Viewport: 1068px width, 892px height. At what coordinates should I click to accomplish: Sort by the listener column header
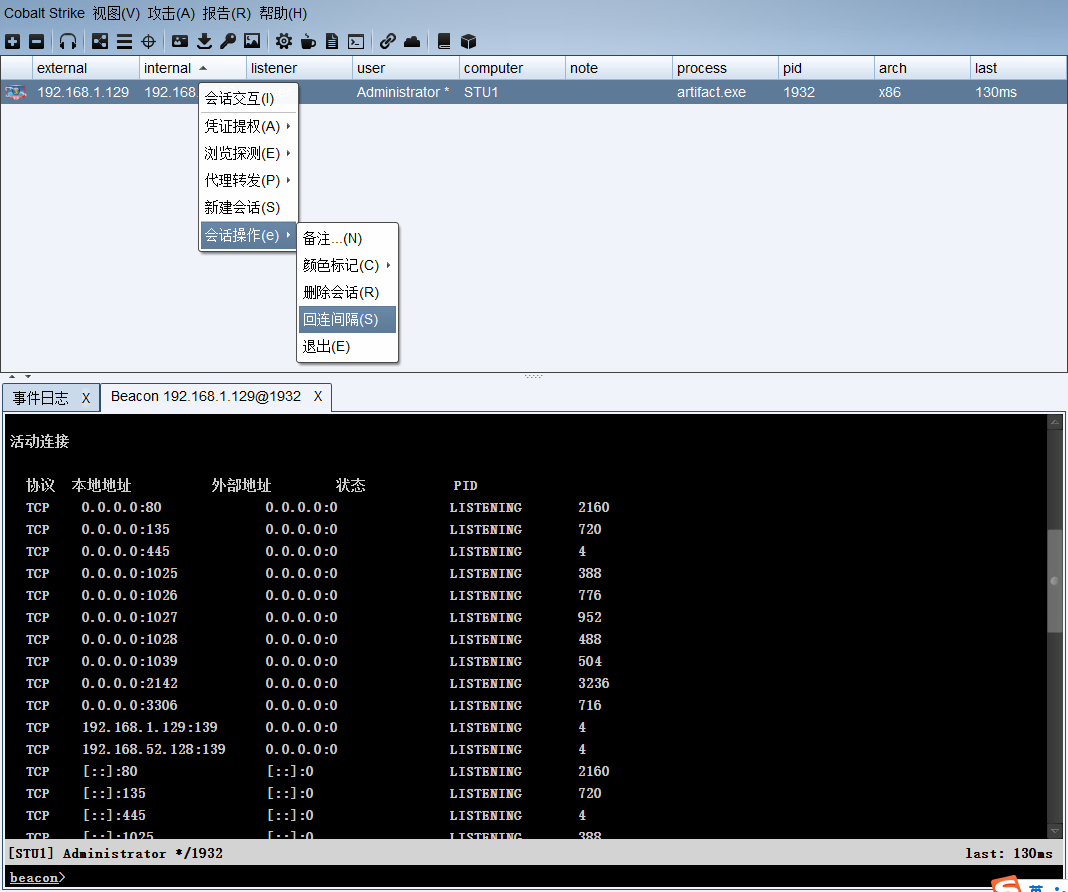point(299,68)
